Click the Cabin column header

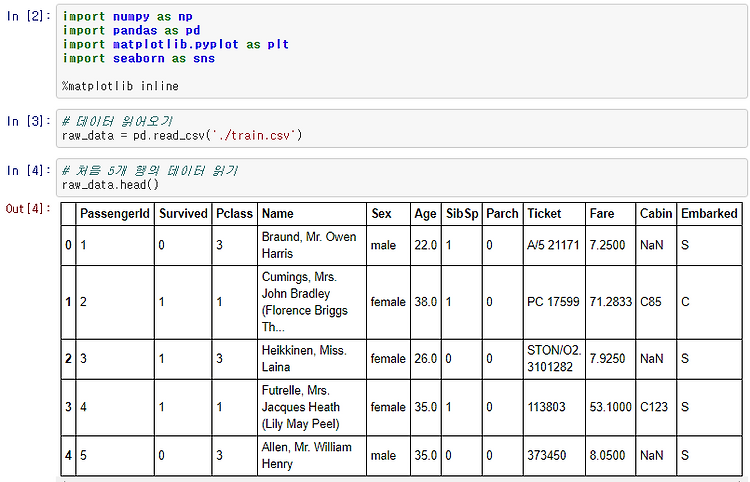[656, 213]
